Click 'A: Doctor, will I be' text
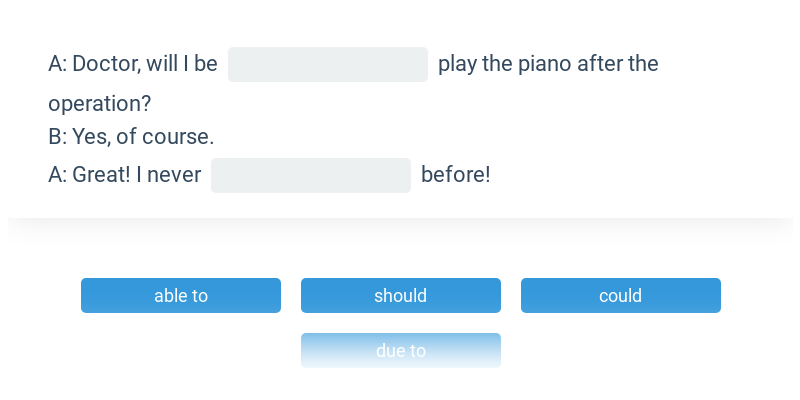The height and width of the screenshot is (400, 800). tap(133, 64)
